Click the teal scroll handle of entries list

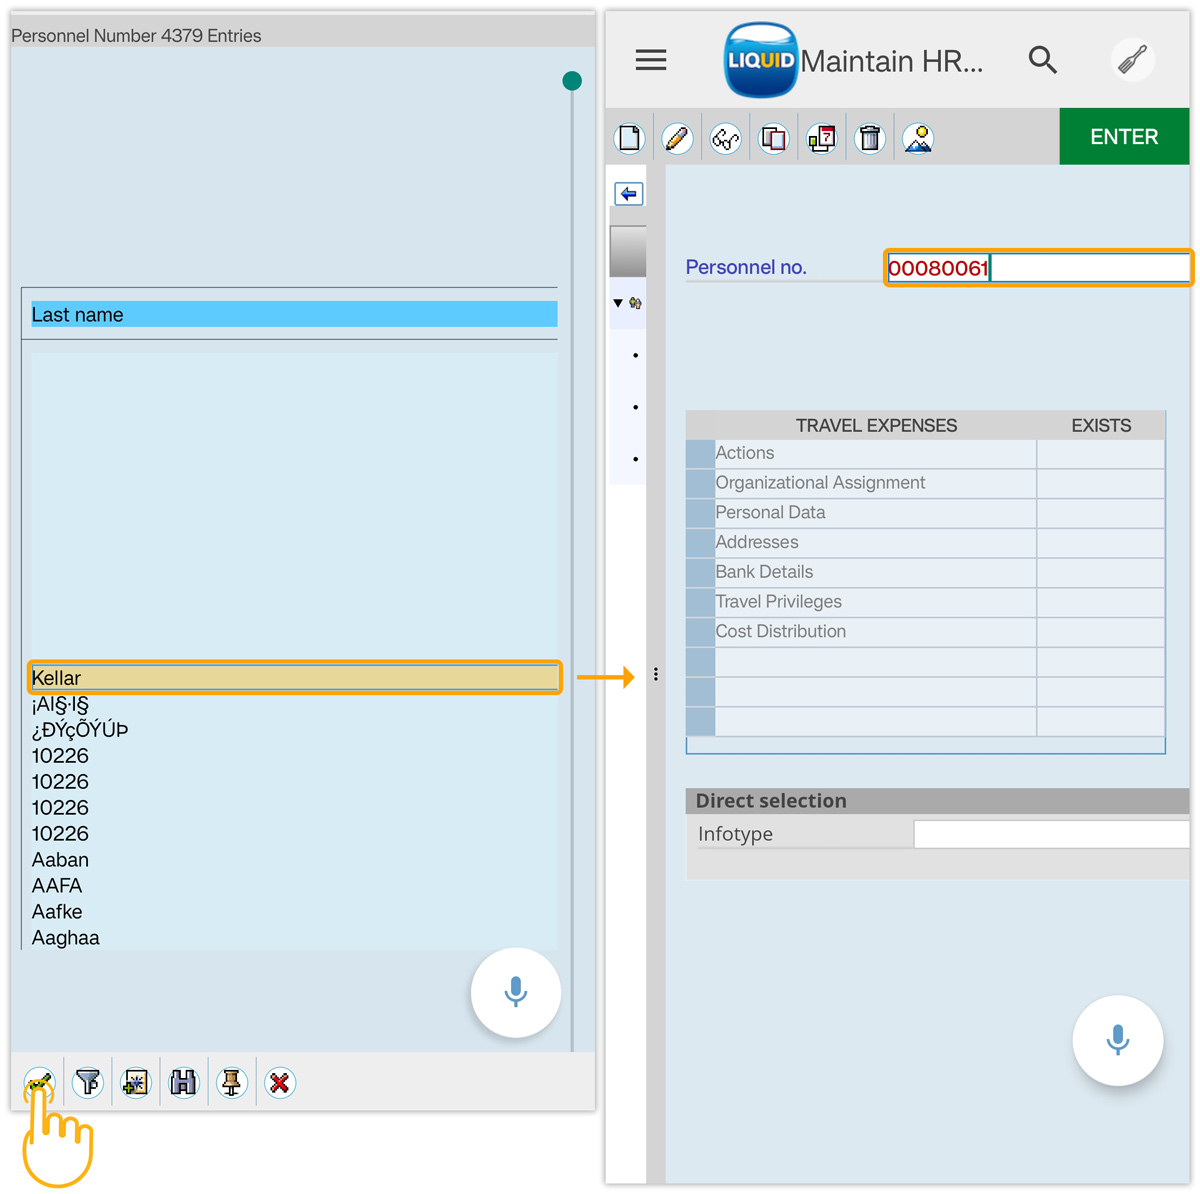(x=572, y=81)
